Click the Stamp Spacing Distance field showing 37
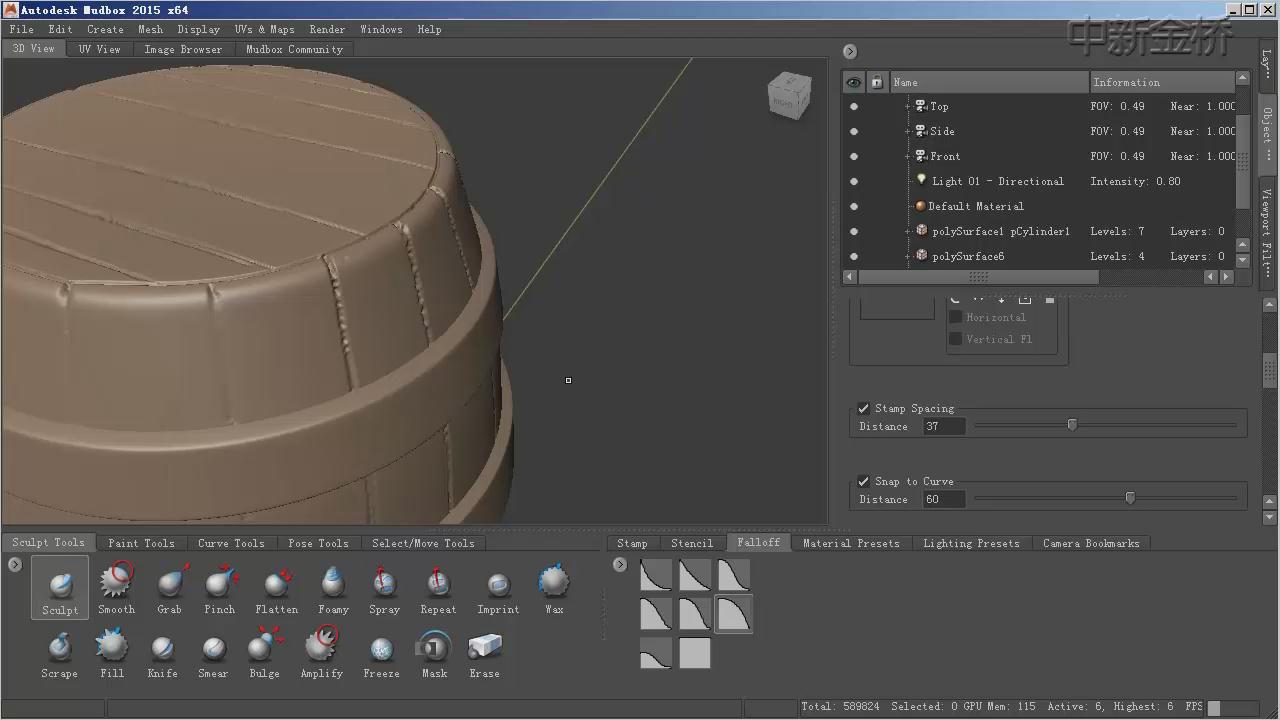Viewport: 1280px width, 720px height. coord(944,426)
